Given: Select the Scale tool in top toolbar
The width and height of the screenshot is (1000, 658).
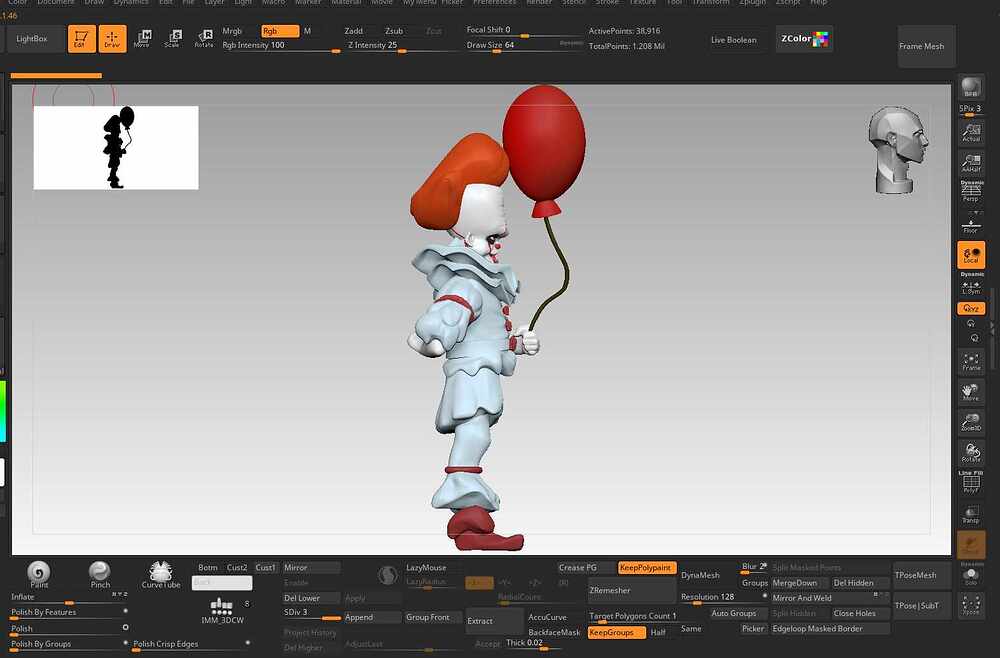Looking at the screenshot, I should [x=173, y=39].
